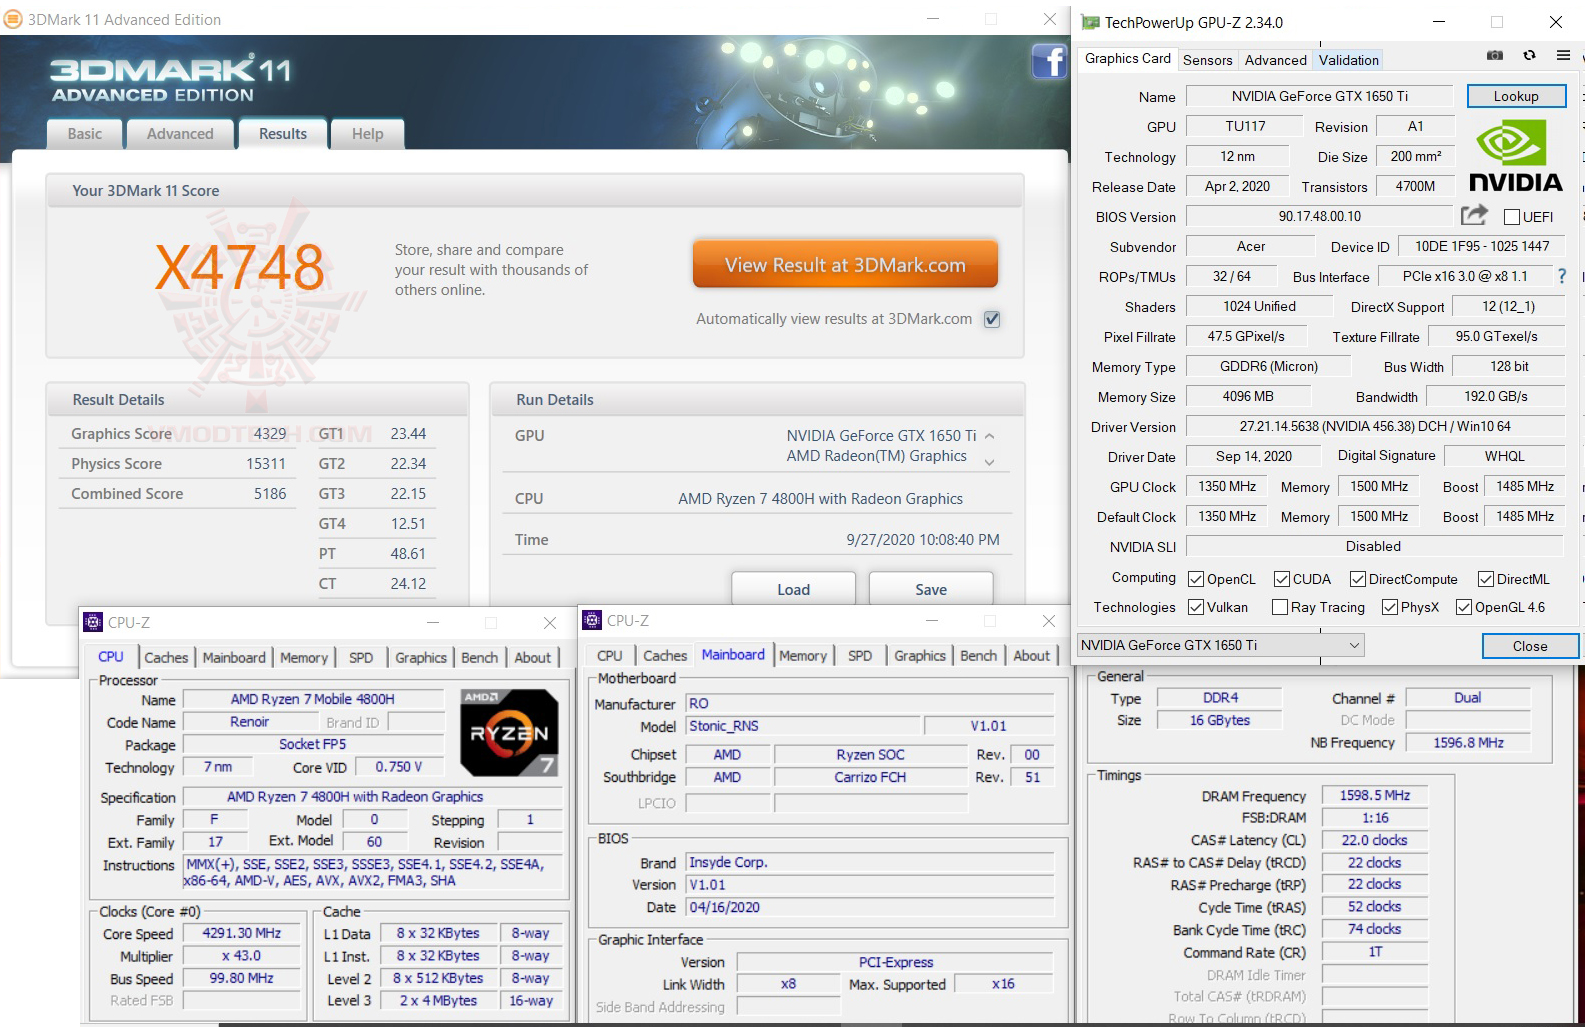Click the Lookup button in GPU-Z
Screen dimensions: 1585x1027
(x=1516, y=96)
